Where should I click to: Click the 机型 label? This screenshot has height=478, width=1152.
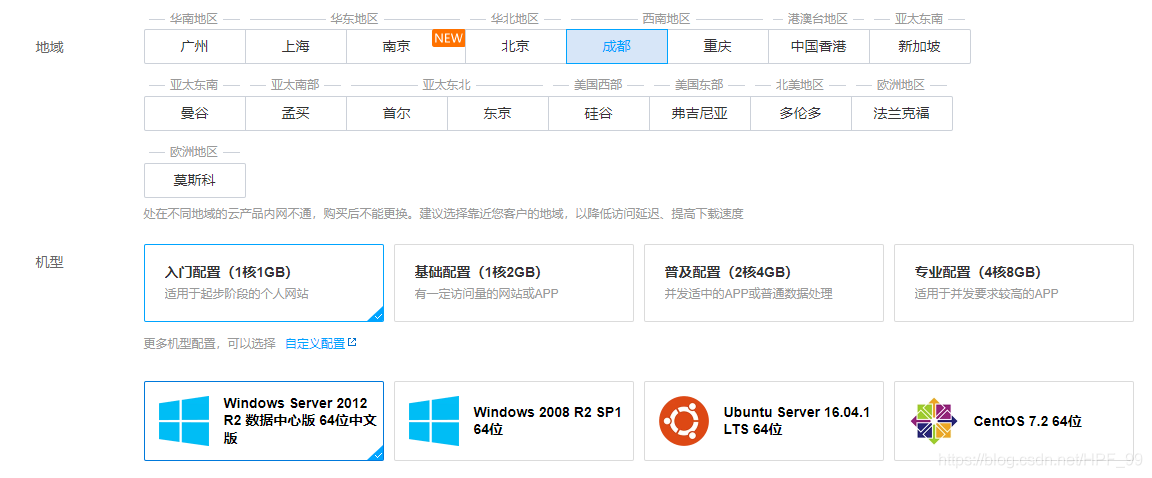(x=50, y=262)
